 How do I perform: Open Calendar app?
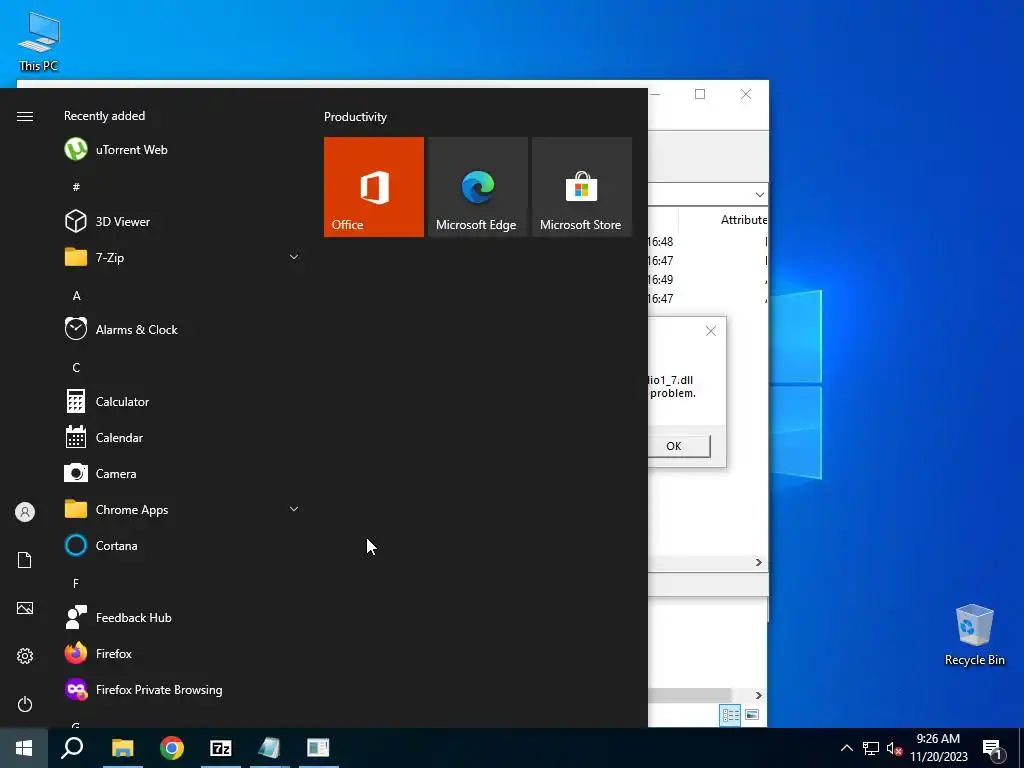(x=182, y=438)
